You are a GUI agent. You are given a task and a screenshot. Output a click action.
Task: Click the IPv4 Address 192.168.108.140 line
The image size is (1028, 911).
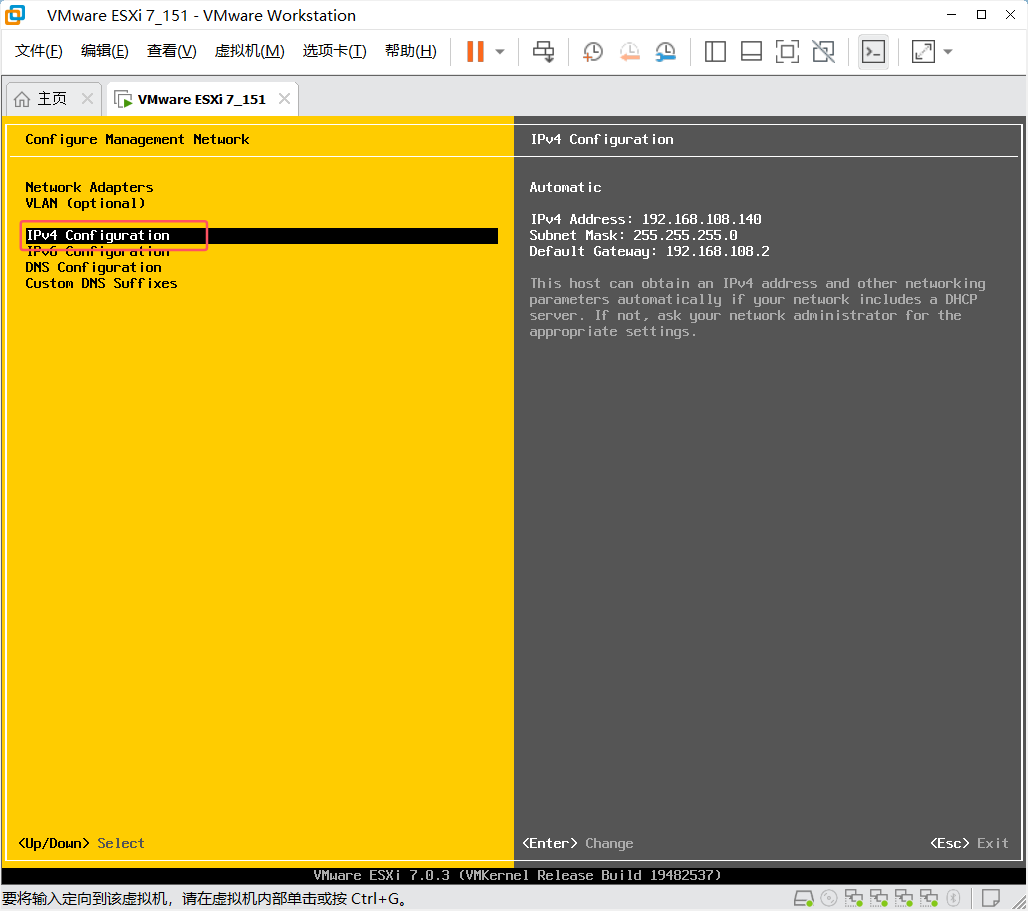click(646, 219)
